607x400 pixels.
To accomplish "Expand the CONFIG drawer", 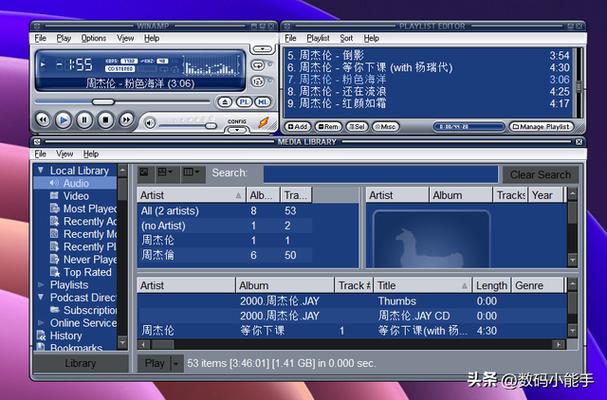I will [x=237, y=130].
